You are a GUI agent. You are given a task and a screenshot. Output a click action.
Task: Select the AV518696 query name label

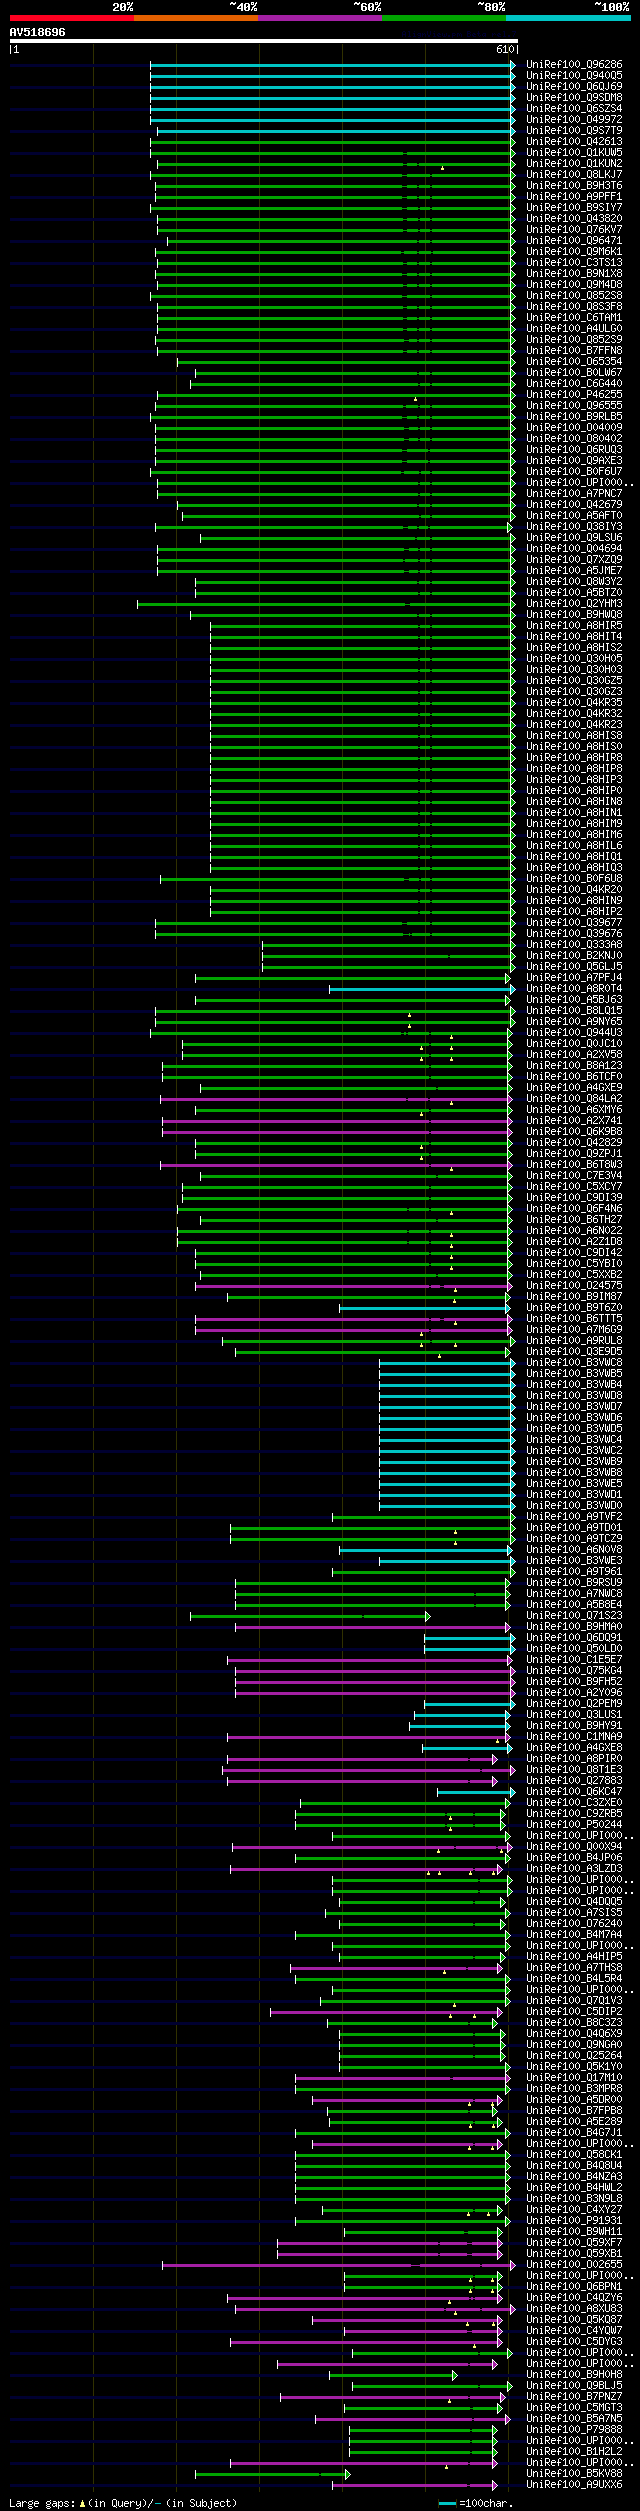point(38,32)
